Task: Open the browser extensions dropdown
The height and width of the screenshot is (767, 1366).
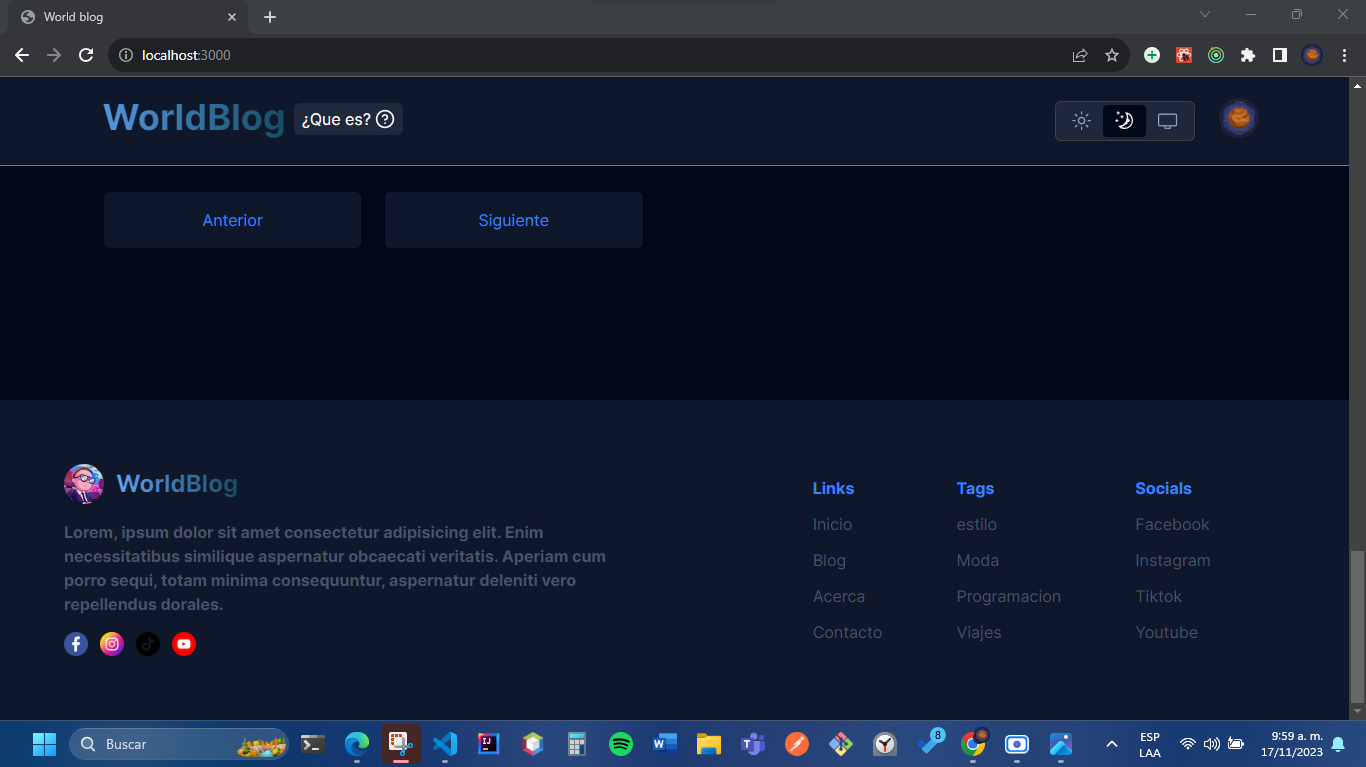Action: [1247, 55]
